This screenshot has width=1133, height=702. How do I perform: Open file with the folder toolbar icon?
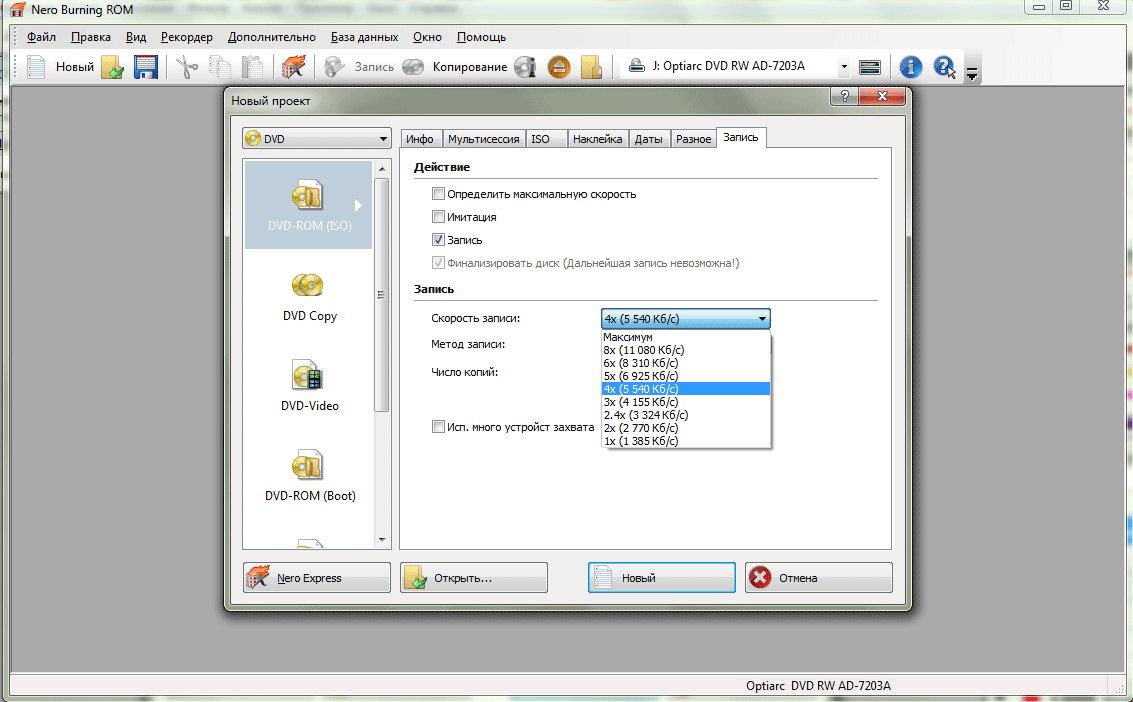tap(112, 66)
